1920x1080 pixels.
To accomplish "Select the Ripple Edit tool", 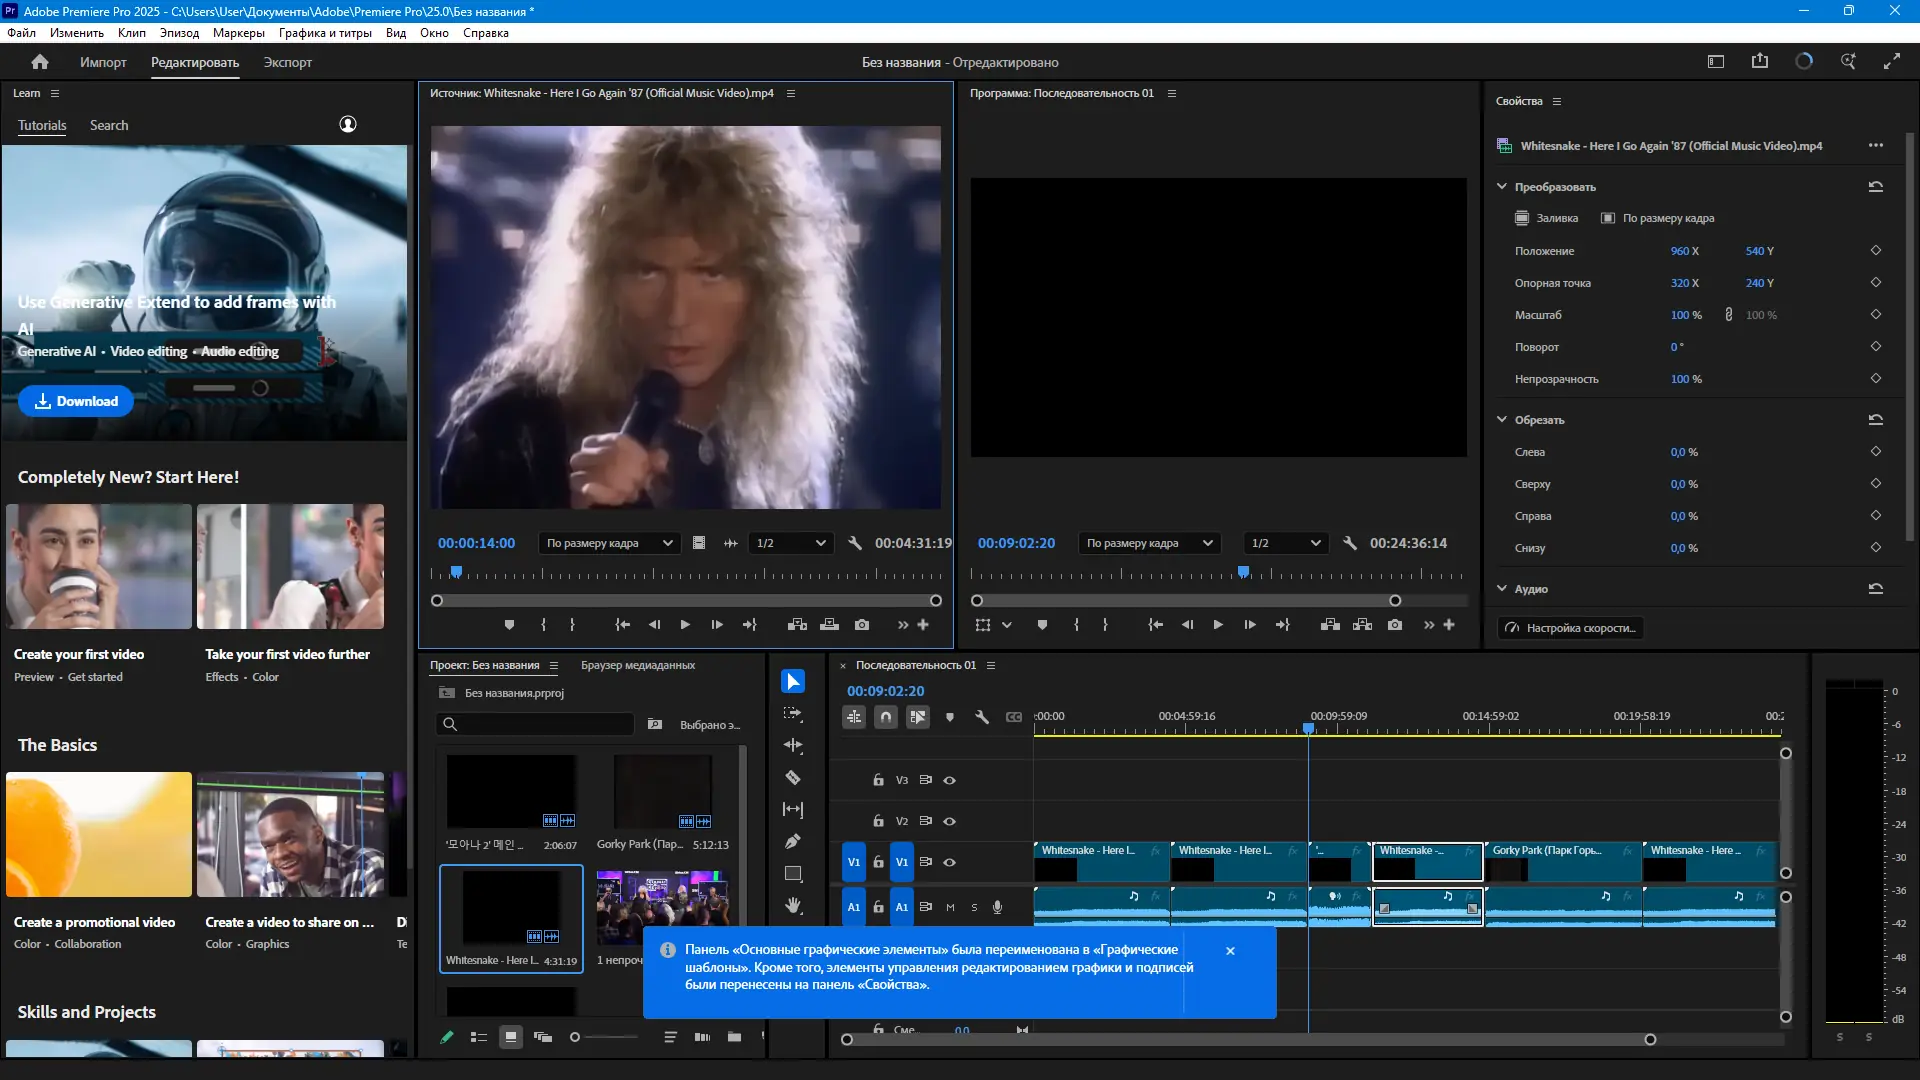I will click(x=793, y=746).
